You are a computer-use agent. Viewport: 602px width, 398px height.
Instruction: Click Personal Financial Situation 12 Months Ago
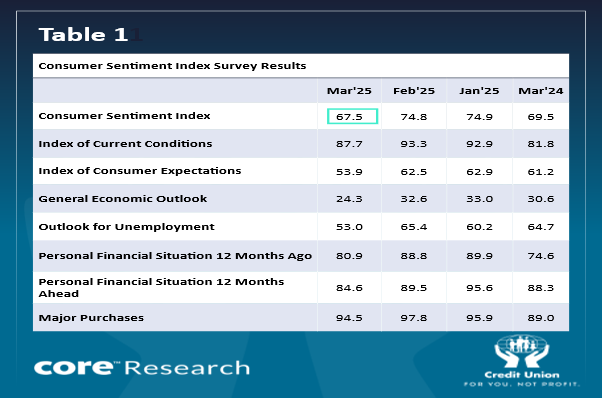pos(175,256)
